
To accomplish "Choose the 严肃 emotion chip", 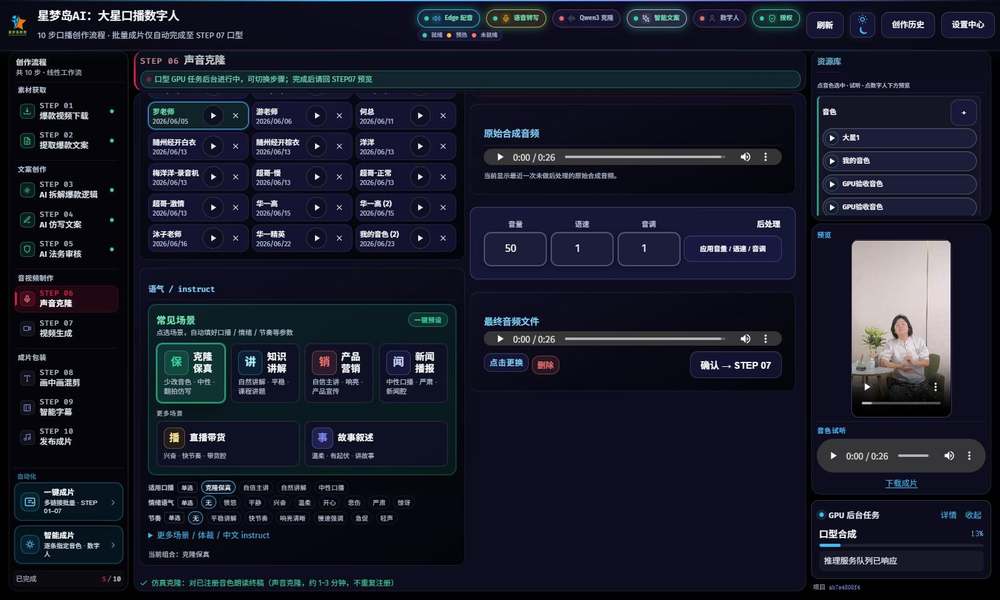I will tap(379, 503).
